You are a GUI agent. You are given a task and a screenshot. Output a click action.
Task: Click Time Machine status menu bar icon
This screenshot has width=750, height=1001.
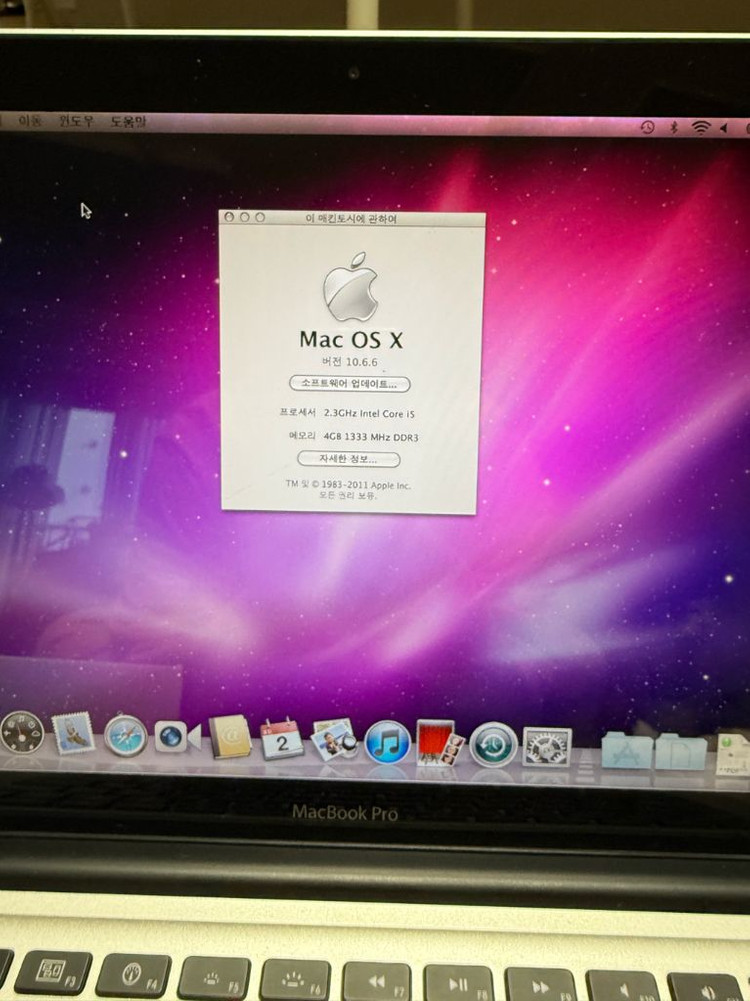click(x=647, y=127)
